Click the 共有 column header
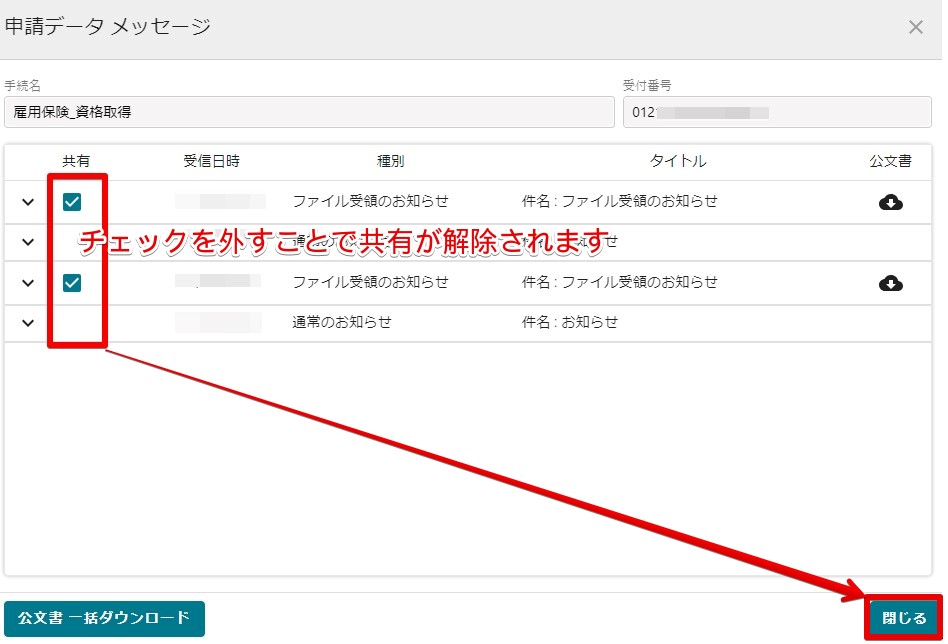 pyautogui.click(x=76, y=161)
